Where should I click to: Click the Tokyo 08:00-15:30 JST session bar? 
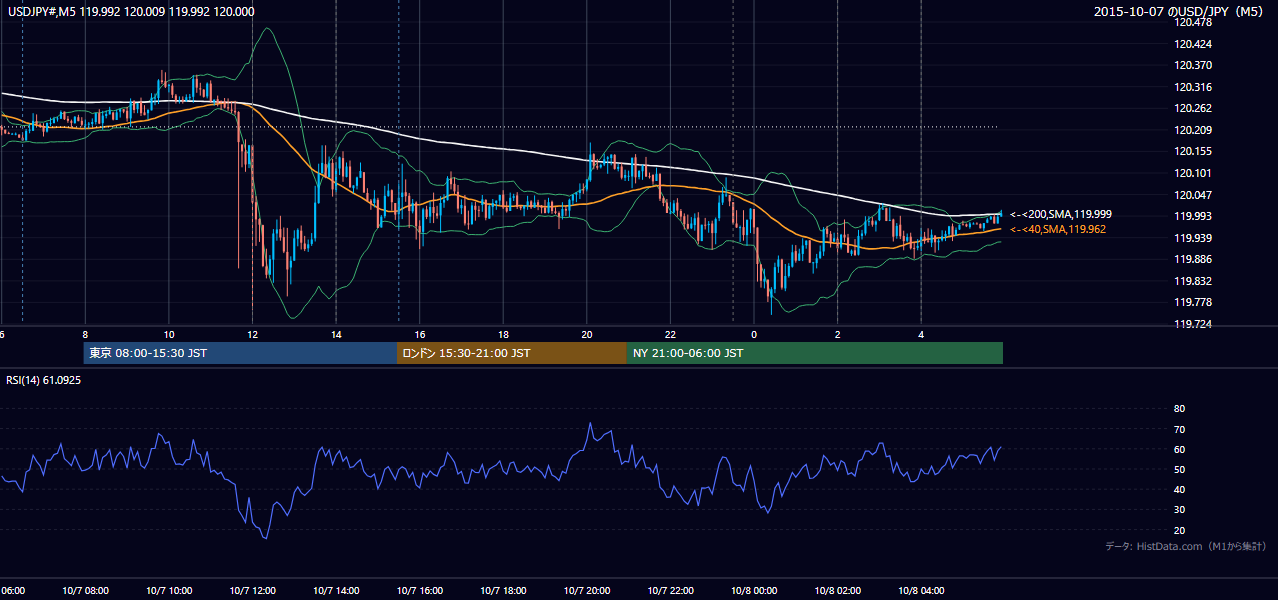point(240,353)
